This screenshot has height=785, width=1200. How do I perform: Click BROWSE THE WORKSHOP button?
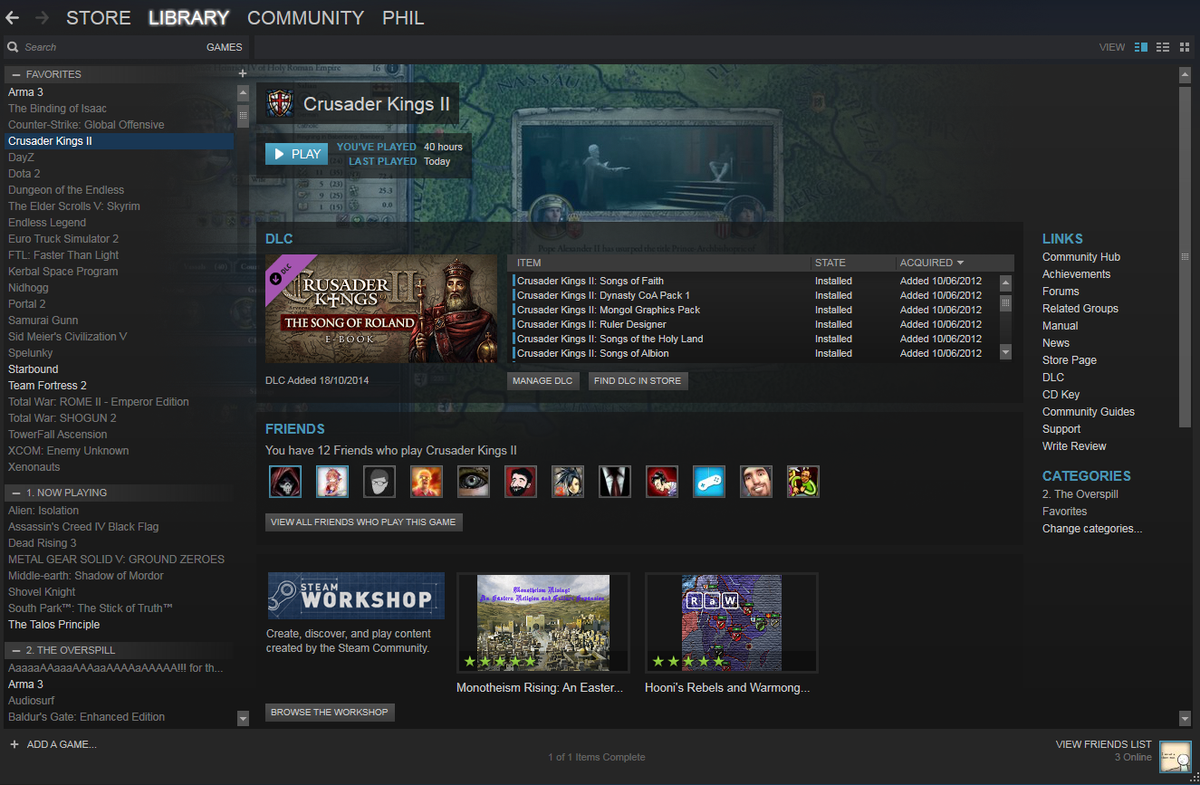click(x=330, y=712)
